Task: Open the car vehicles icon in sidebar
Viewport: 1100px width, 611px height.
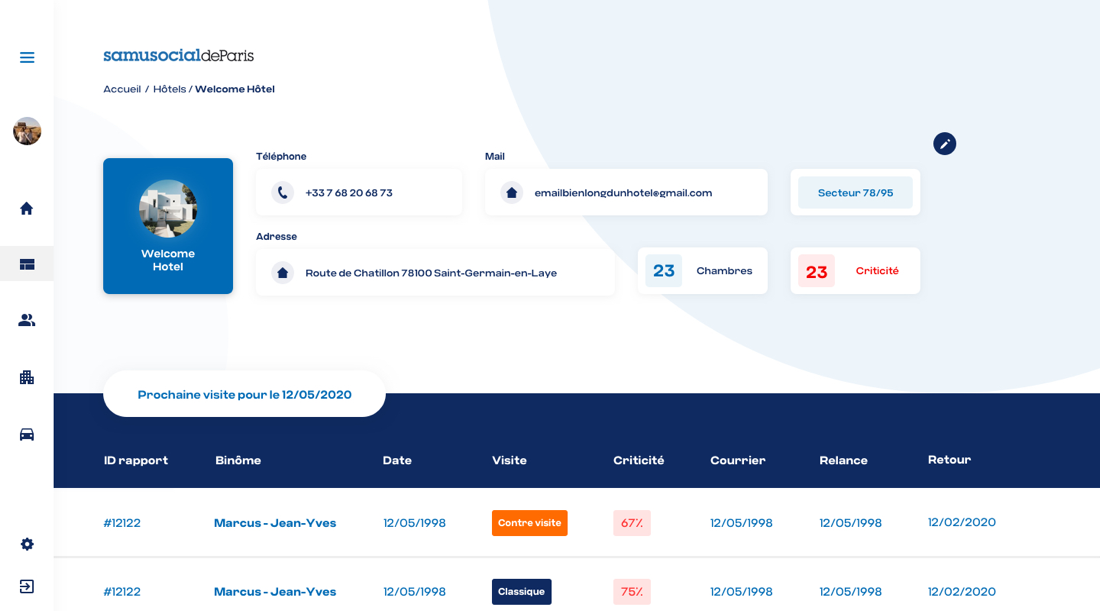Action: click(27, 434)
